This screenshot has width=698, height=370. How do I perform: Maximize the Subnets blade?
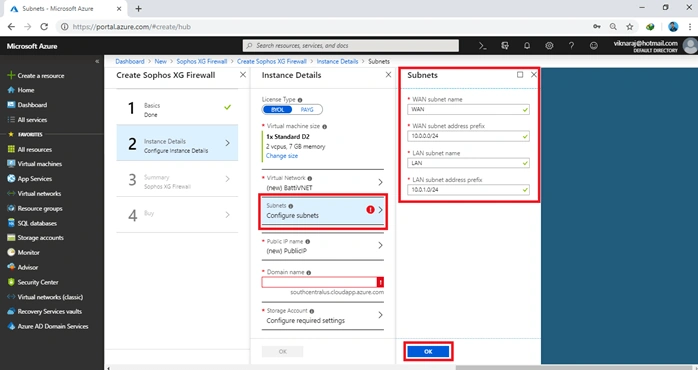point(520,75)
